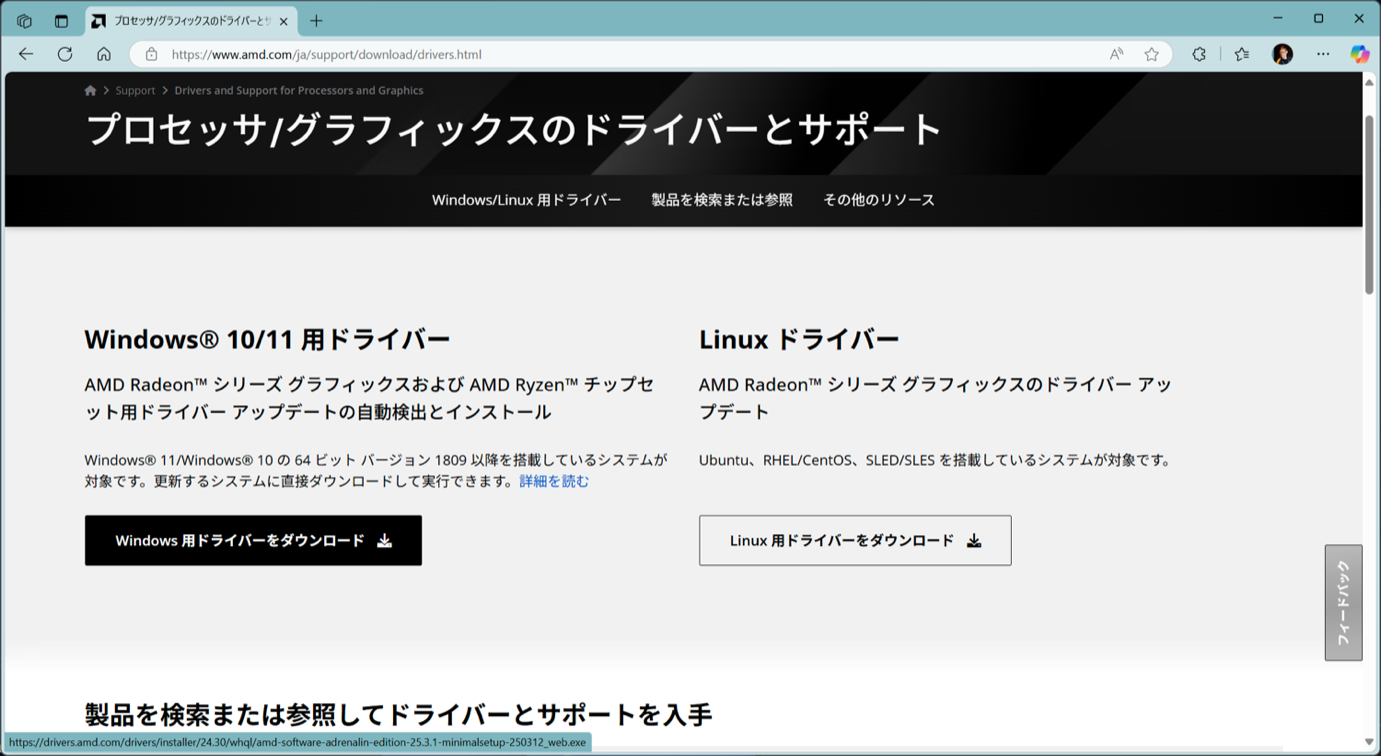Viewport: 1381px width, 756px height.
Task: Click Windows 用ドライバーをダウンロード button
Action: 253,540
